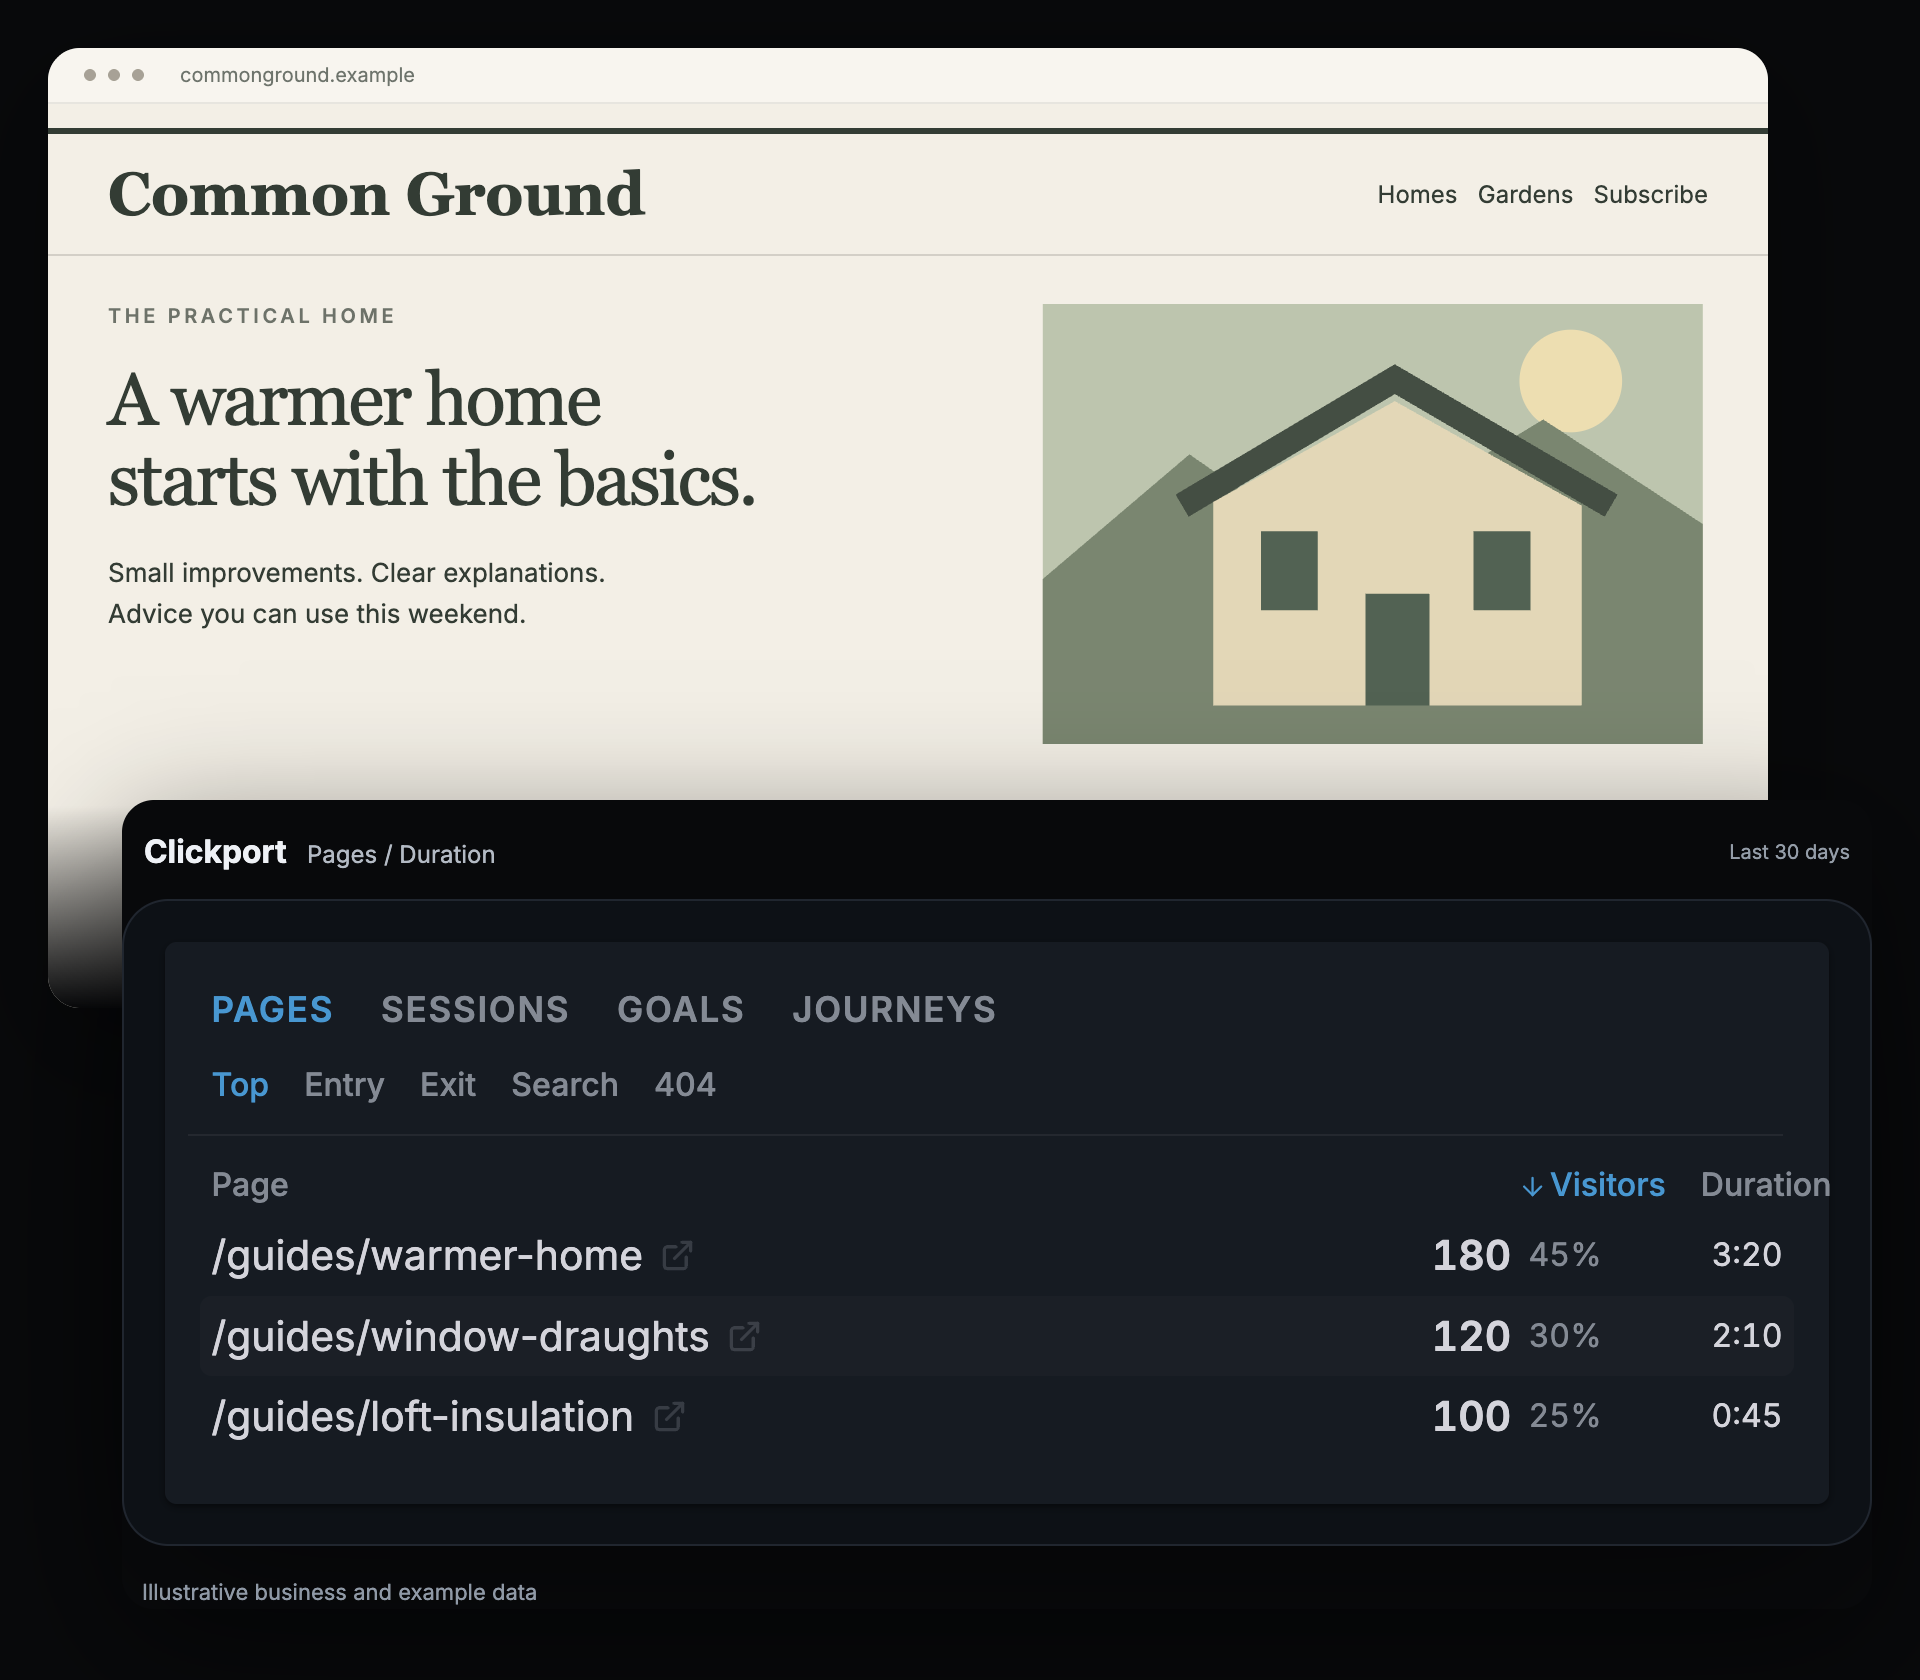Click the Clickport logo
Viewport: 1920px width, 1680px height.
215,852
